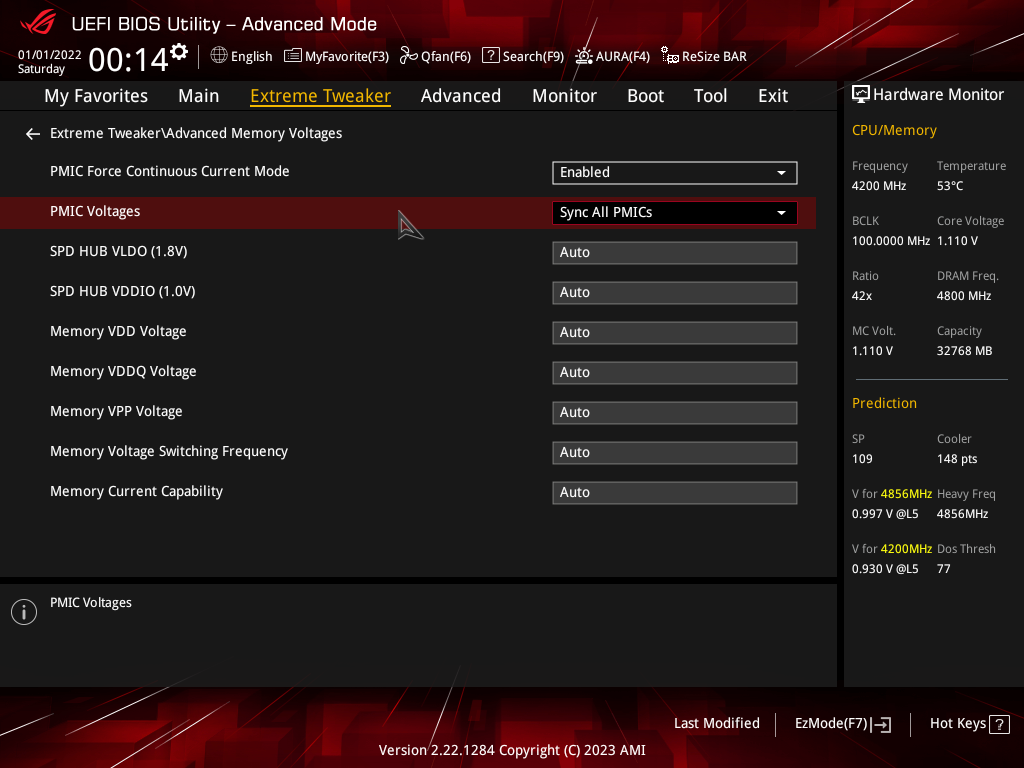Select Memory VDD Voltage label
Image resolution: width=1024 pixels, height=768 pixels.
(118, 331)
